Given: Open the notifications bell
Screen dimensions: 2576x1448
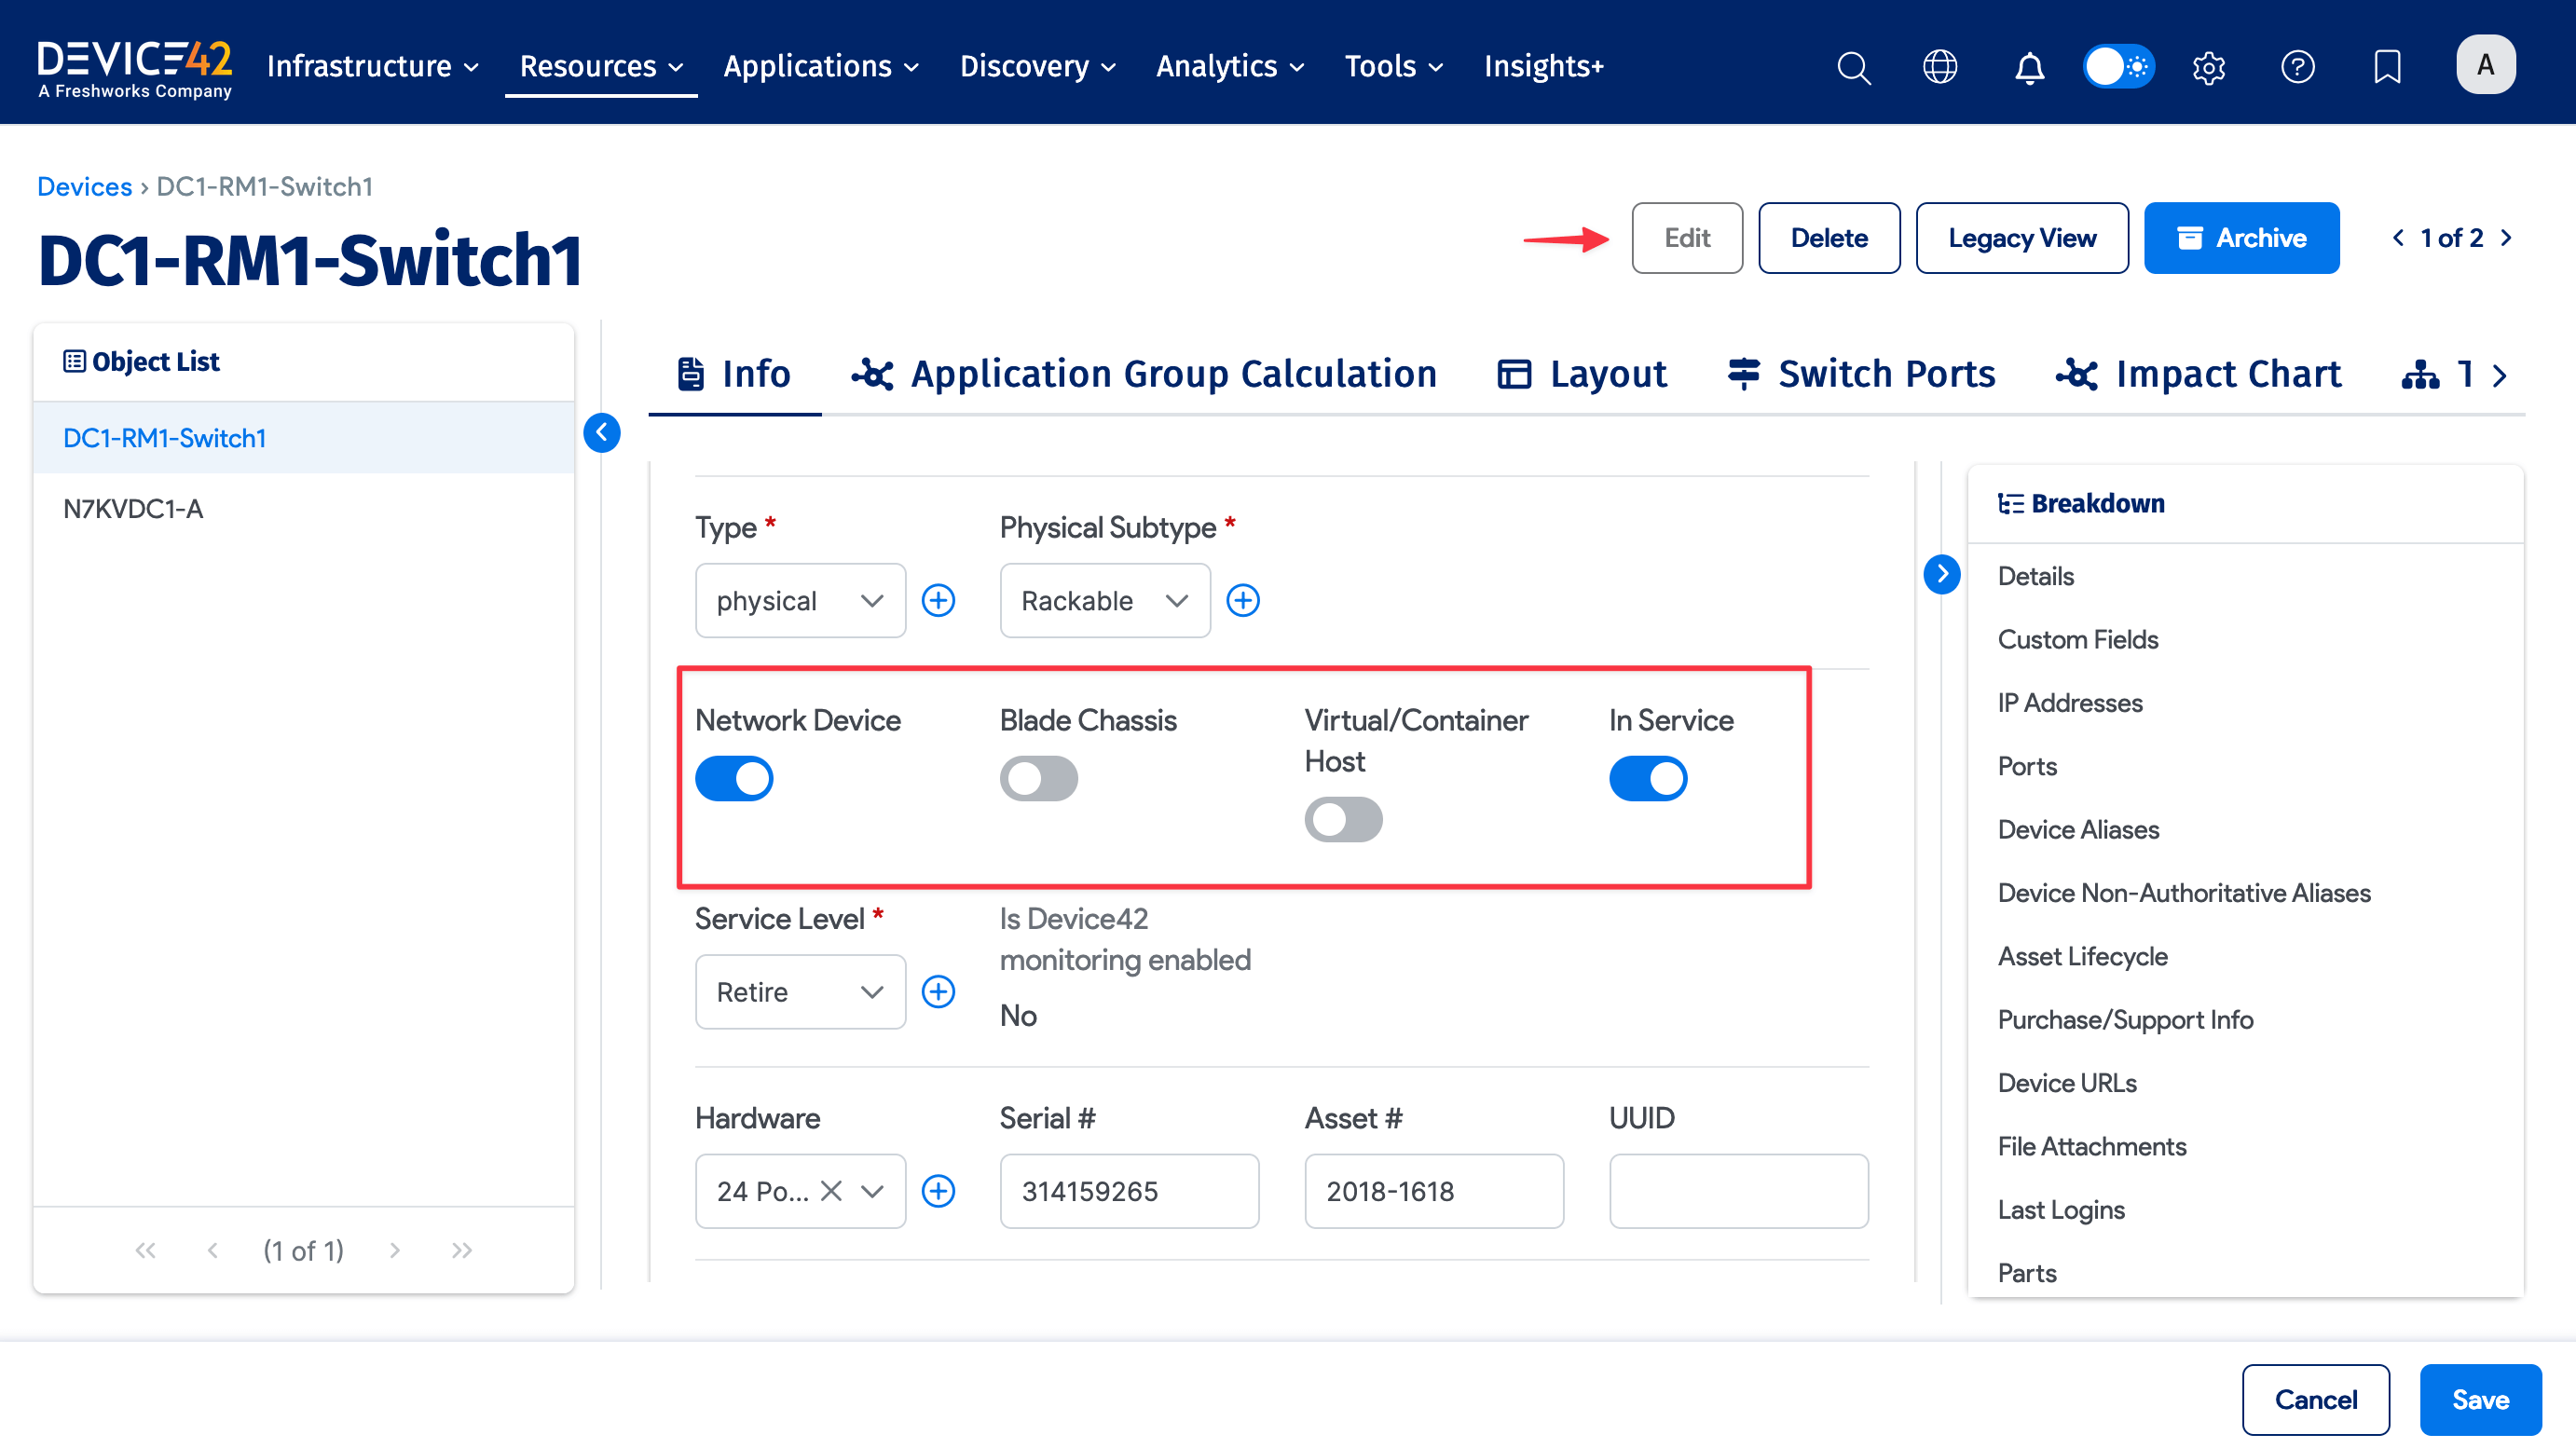Looking at the screenshot, I should 2029,67.
